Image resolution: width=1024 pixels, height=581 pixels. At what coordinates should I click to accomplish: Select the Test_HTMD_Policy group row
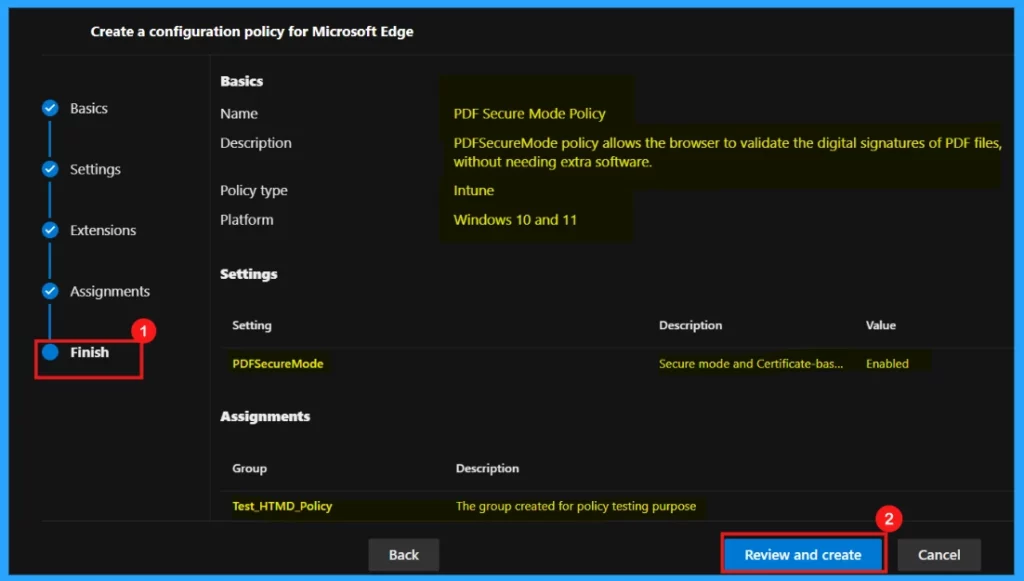coord(616,506)
